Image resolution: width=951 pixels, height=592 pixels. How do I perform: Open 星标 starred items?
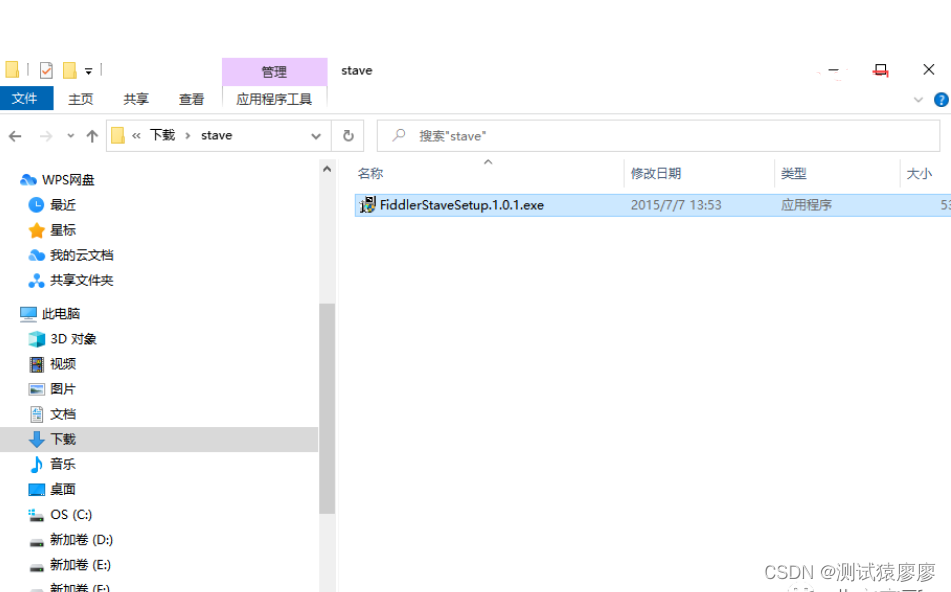click(62, 230)
